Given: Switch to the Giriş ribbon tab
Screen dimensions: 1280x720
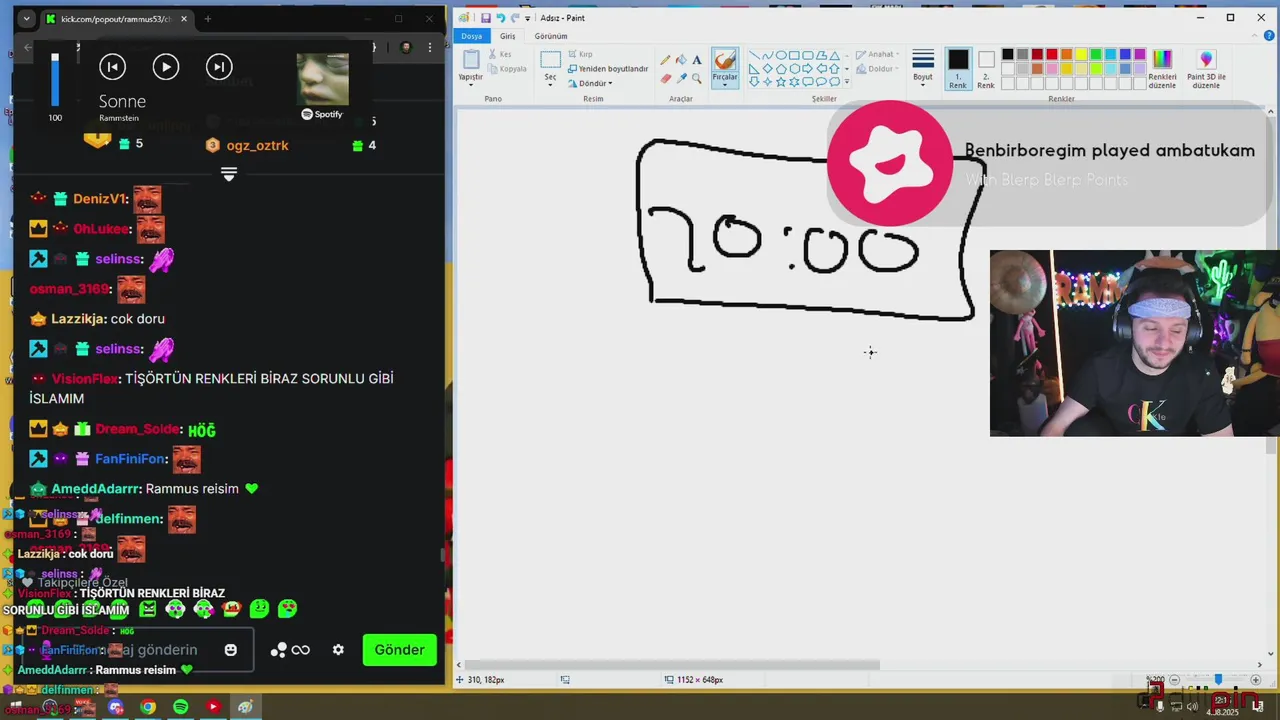Looking at the screenshot, I should coord(508,36).
